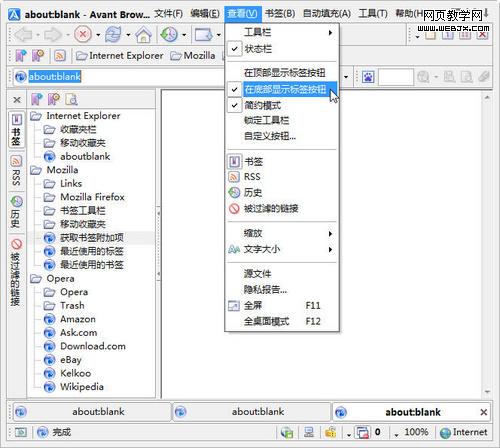Open the dropdown arrow beside History icon
Viewport: 500px width, 448px height.
(x=184, y=35)
